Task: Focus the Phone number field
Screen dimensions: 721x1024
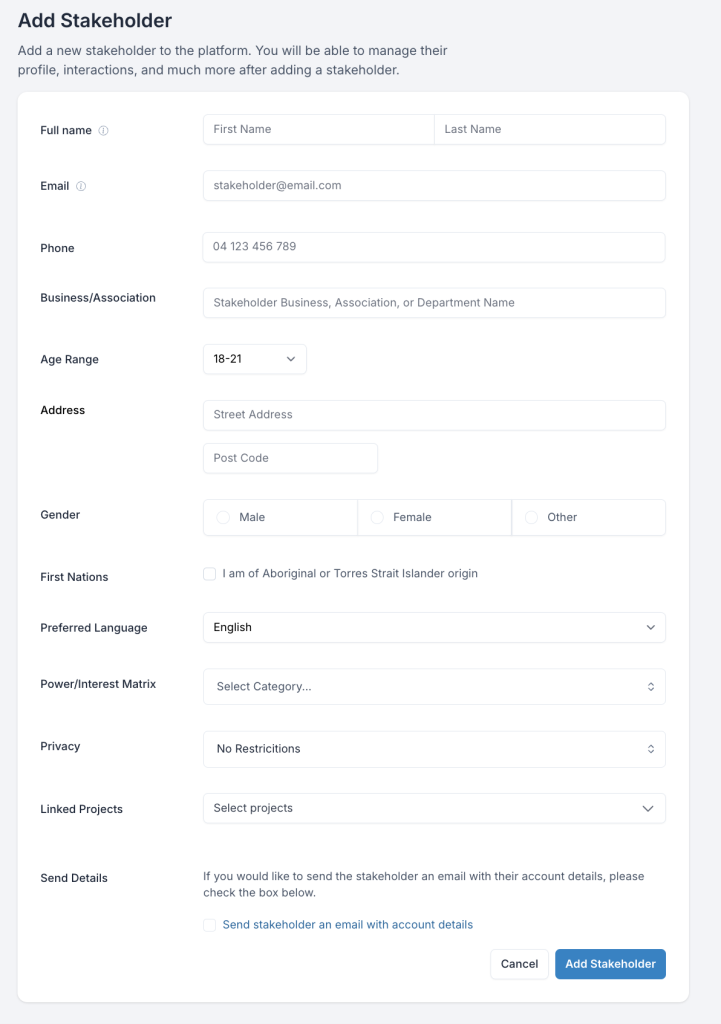Action: point(434,247)
